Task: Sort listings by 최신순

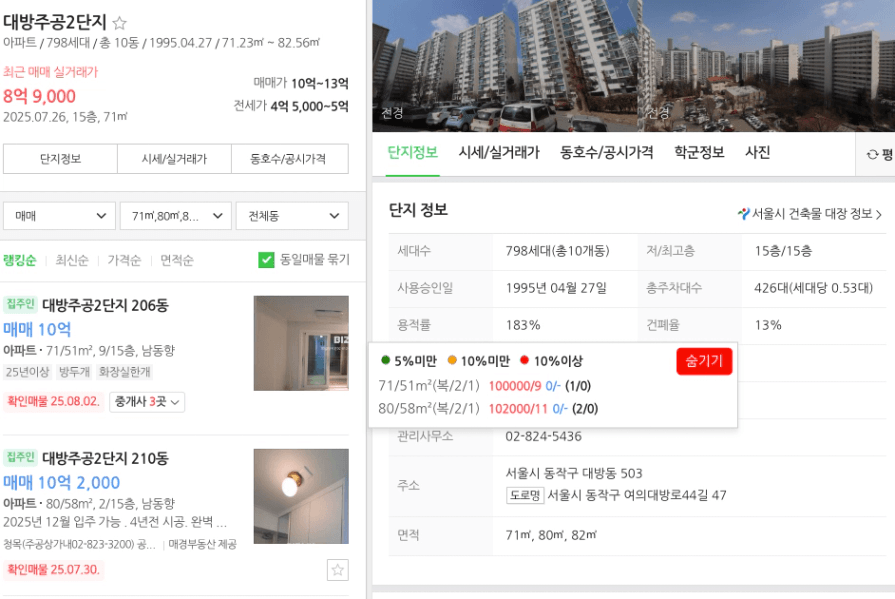Action: point(72,260)
